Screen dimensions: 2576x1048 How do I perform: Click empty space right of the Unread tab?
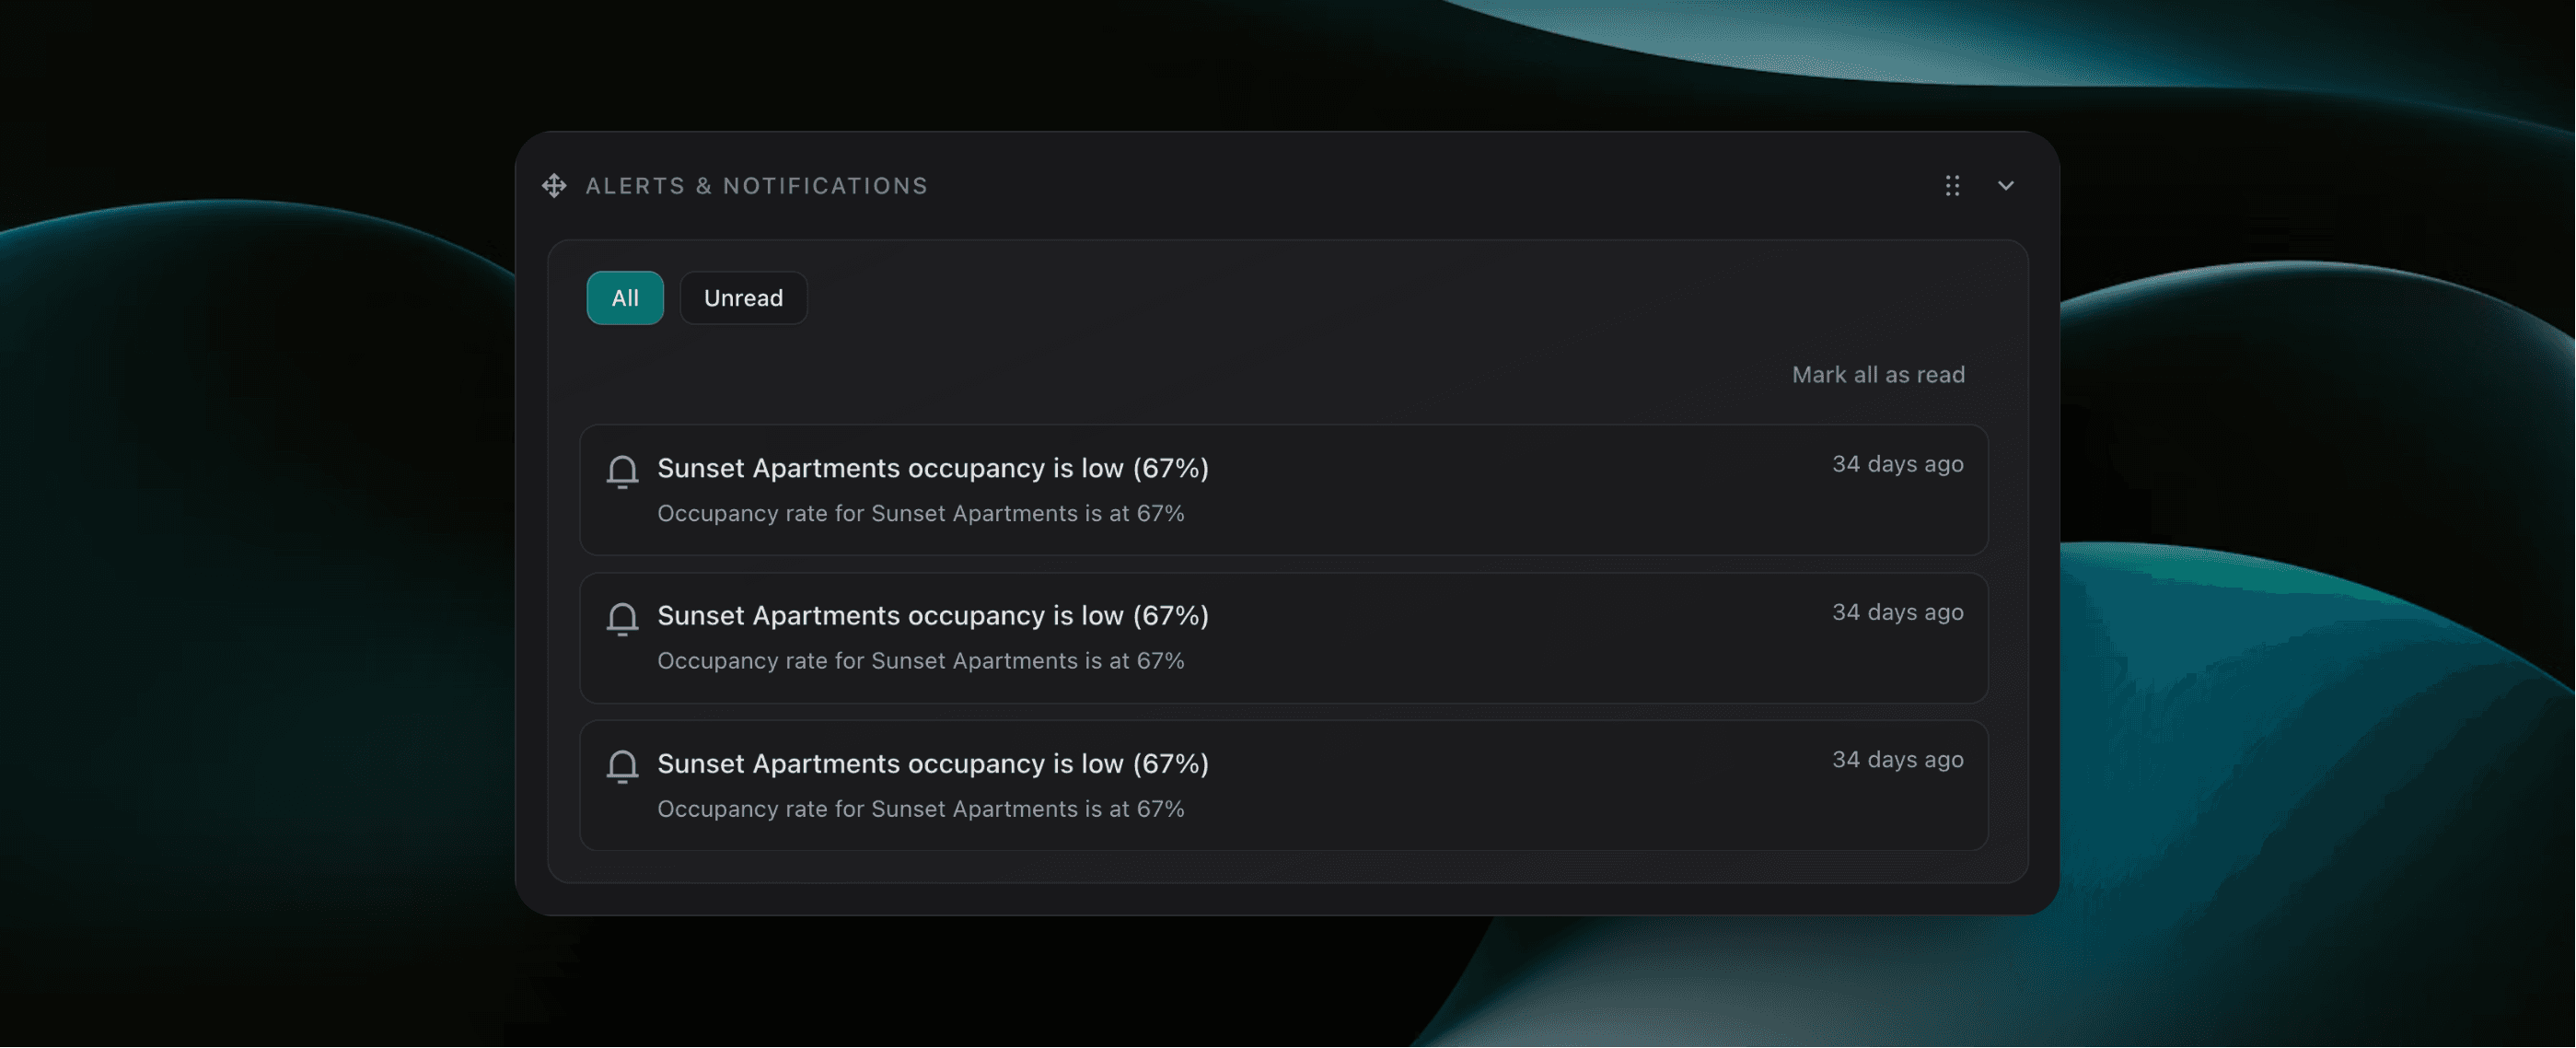(1300, 298)
